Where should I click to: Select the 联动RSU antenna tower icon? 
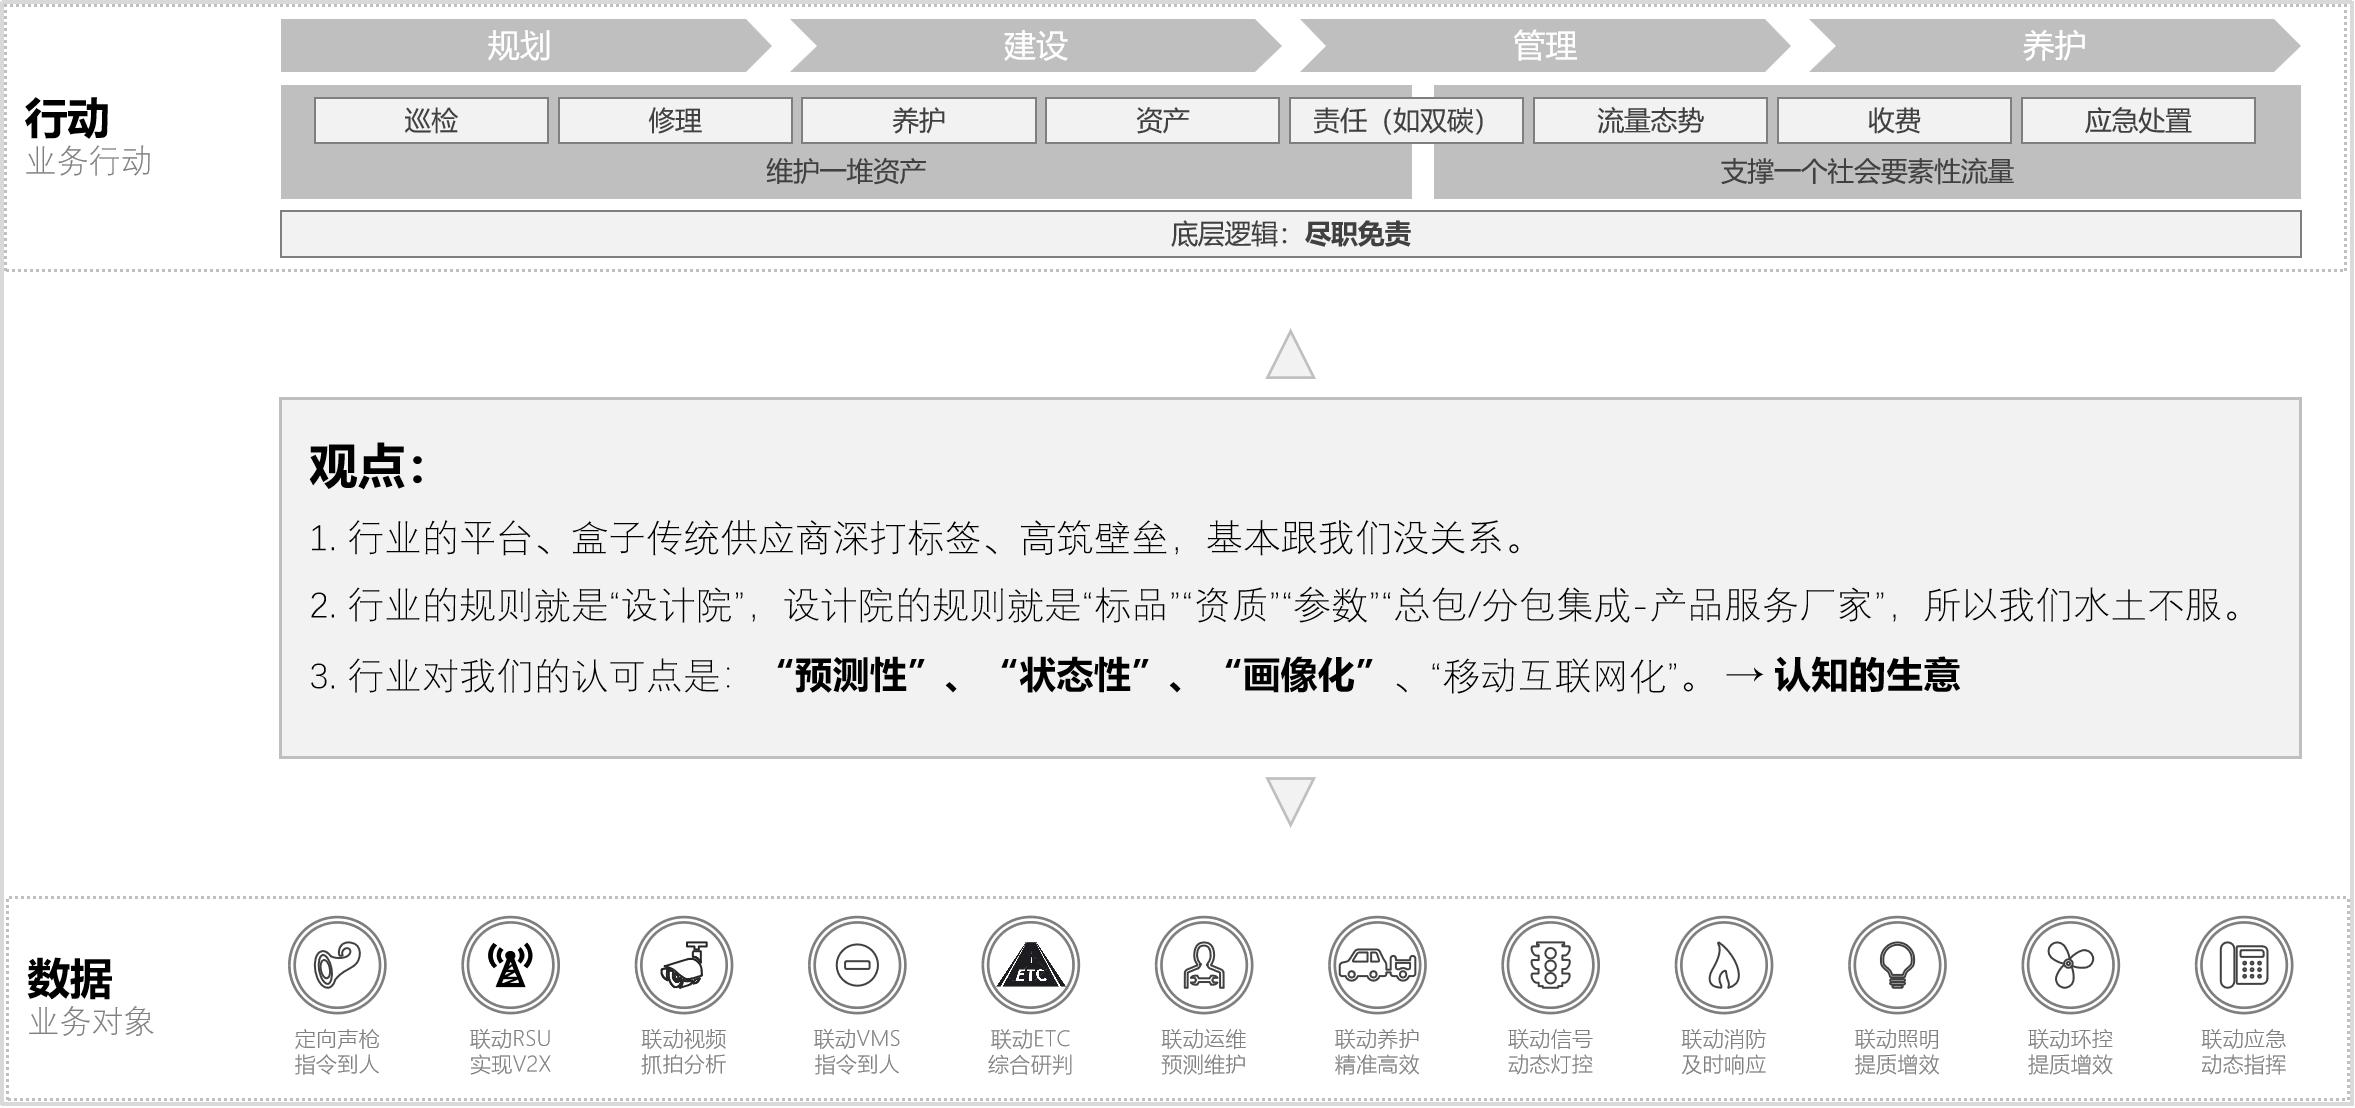click(x=510, y=965)
